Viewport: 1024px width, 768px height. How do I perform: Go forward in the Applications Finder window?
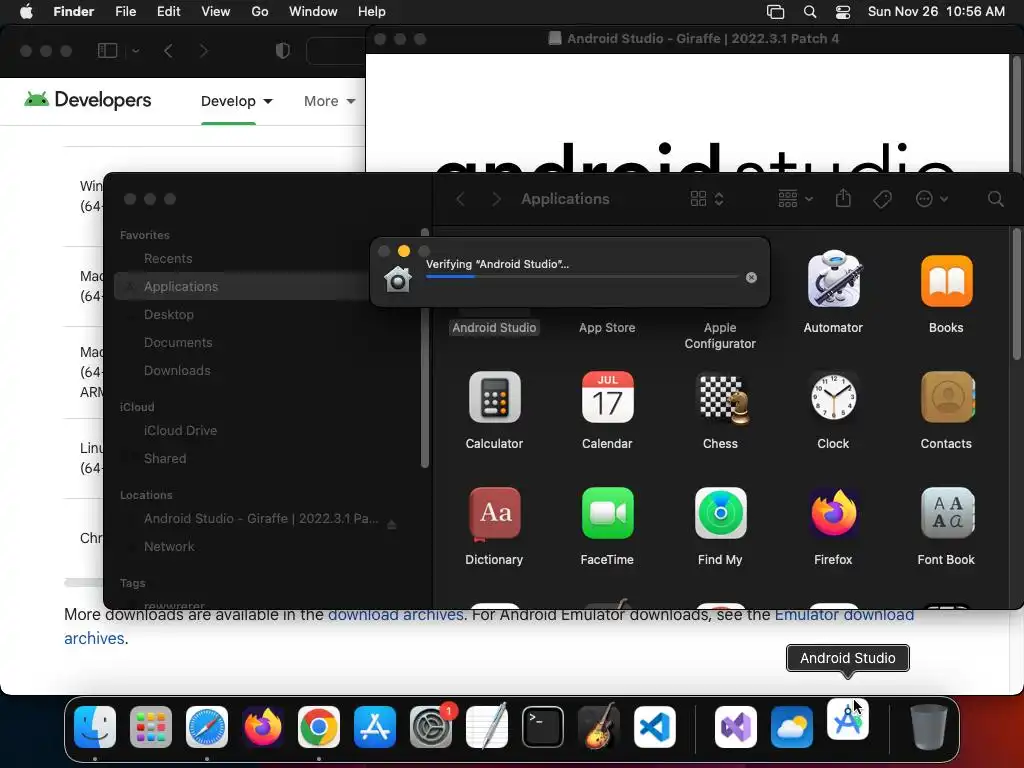tap(496, 199)
